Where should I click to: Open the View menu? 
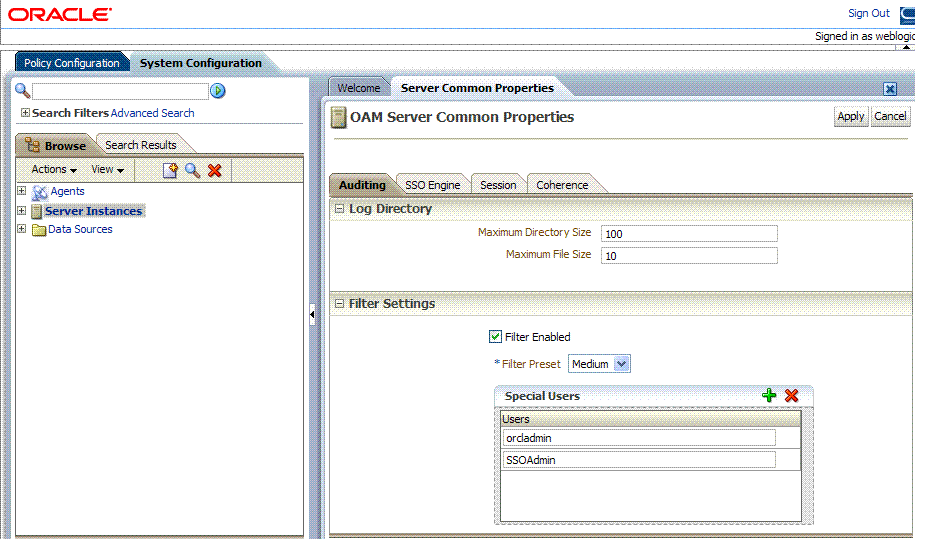point(108,170)
